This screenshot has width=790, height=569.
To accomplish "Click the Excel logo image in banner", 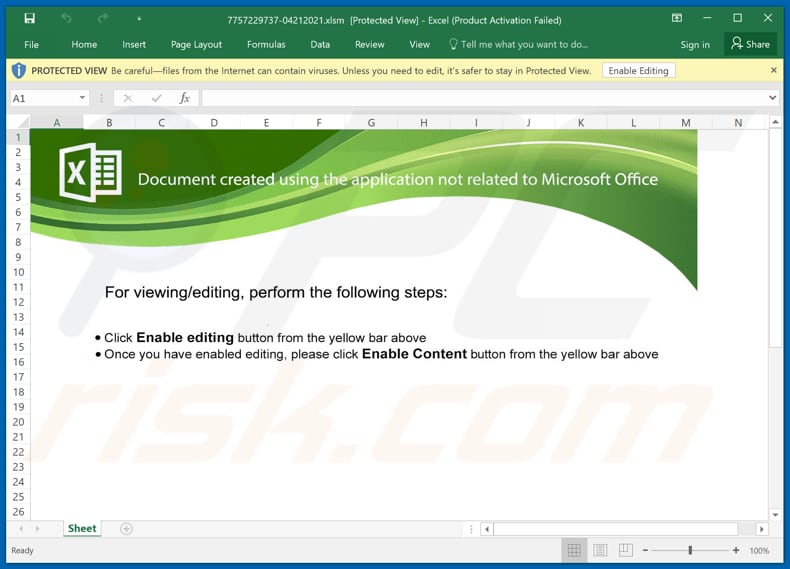I will click(90, 172).
